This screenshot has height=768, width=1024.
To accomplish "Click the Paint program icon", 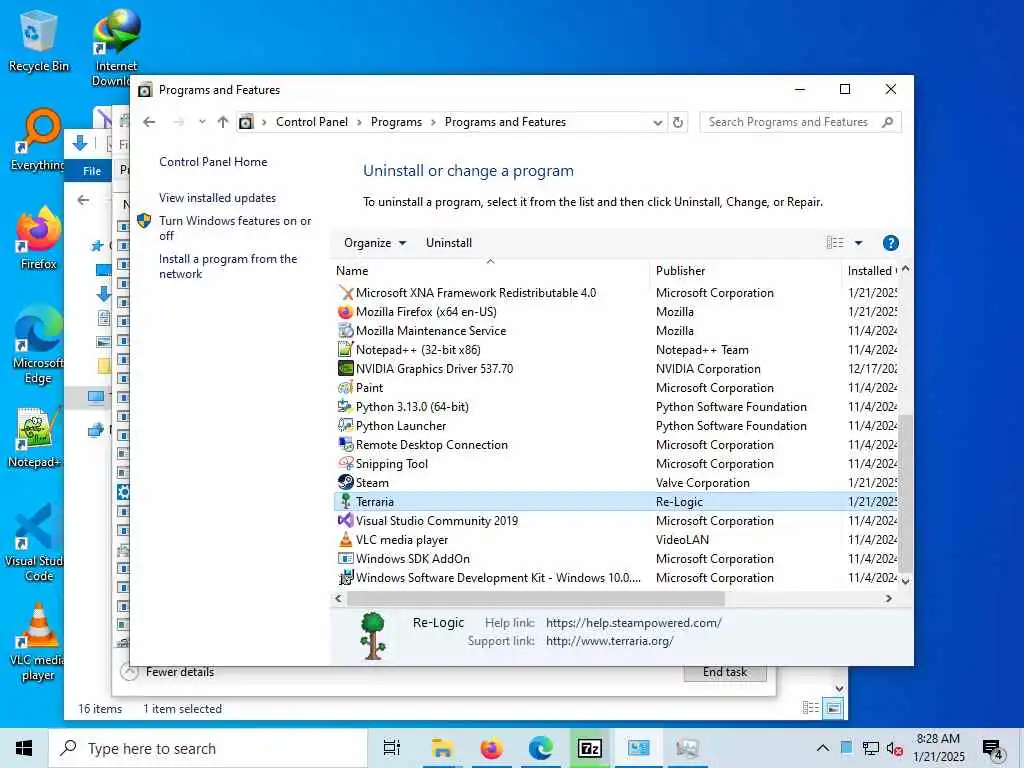I will click(x=345, y=388).
